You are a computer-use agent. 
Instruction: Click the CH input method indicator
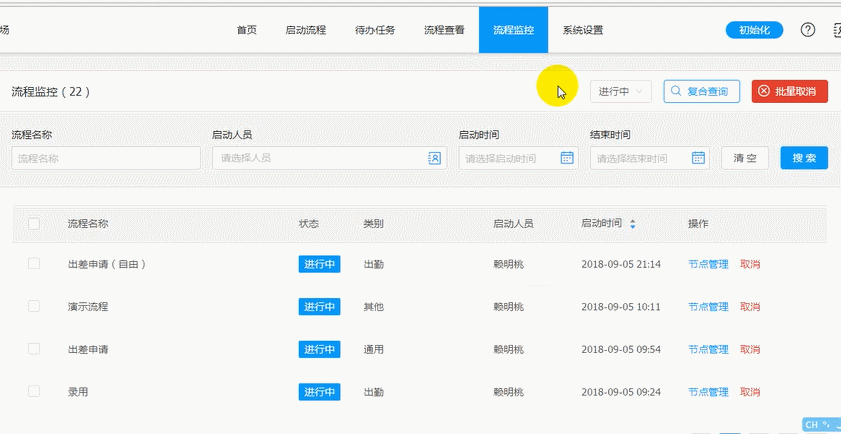click(x=811, y=425)
